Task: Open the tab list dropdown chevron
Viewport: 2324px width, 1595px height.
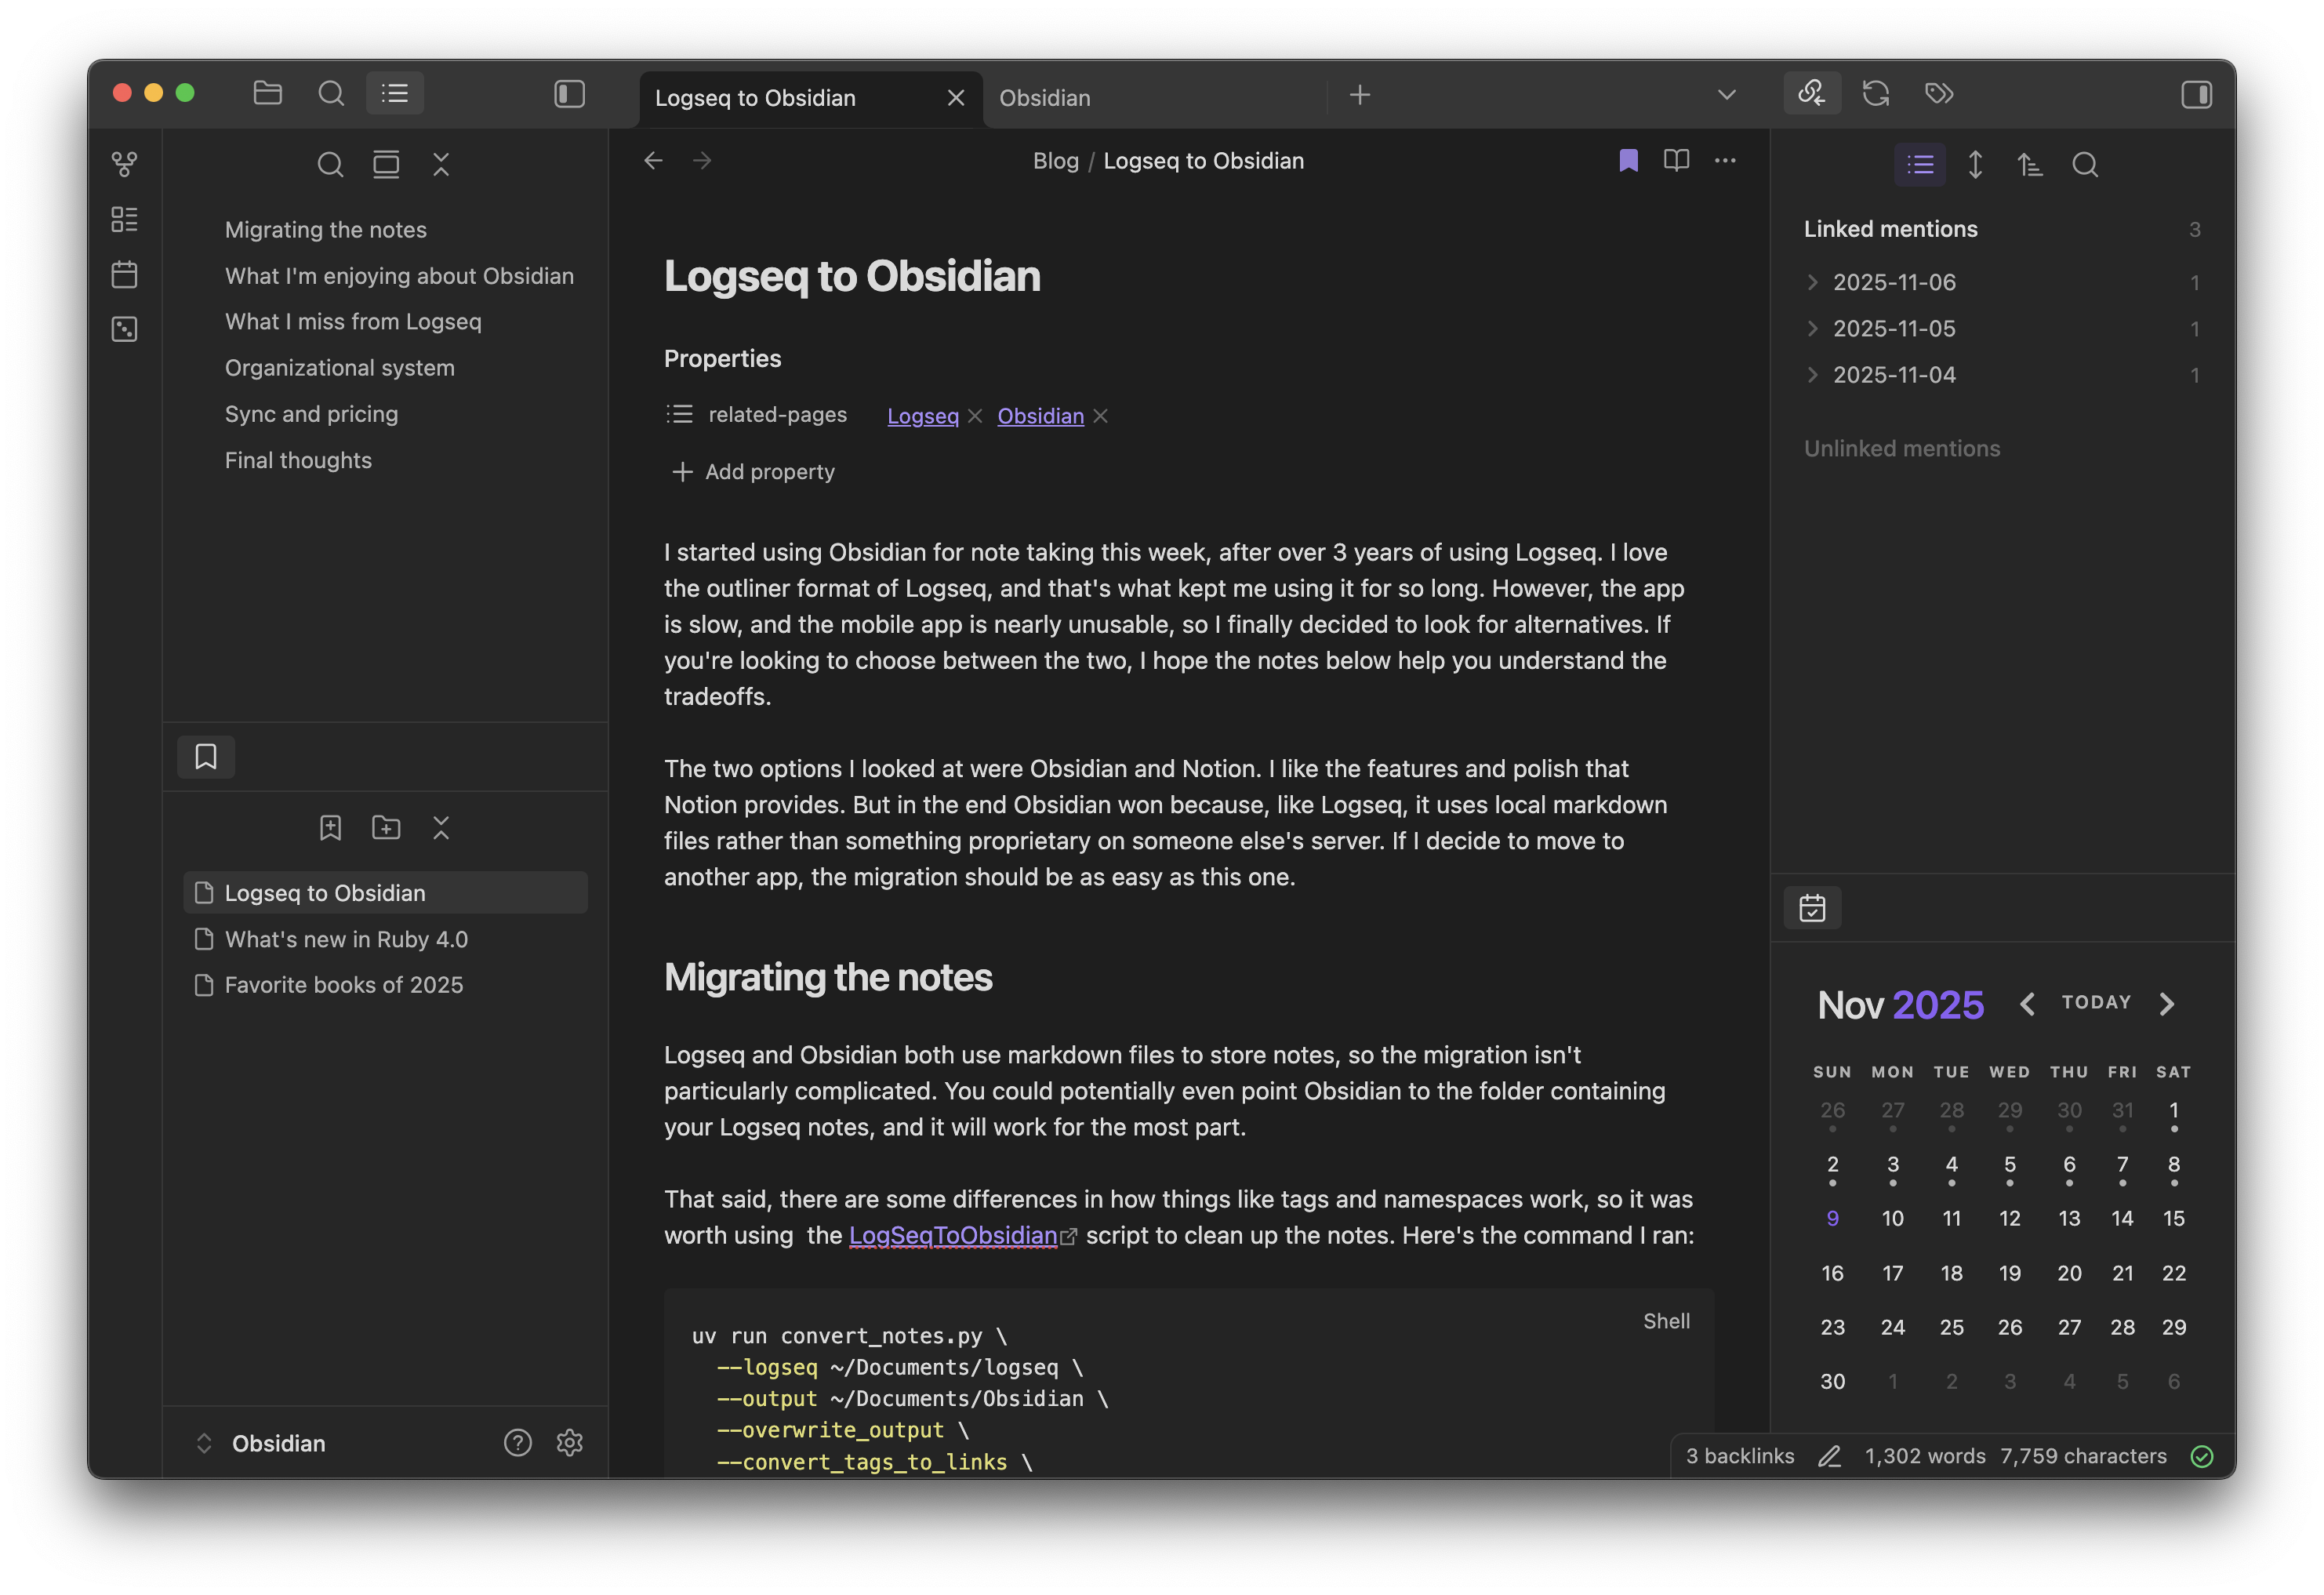Action: 1726,95
